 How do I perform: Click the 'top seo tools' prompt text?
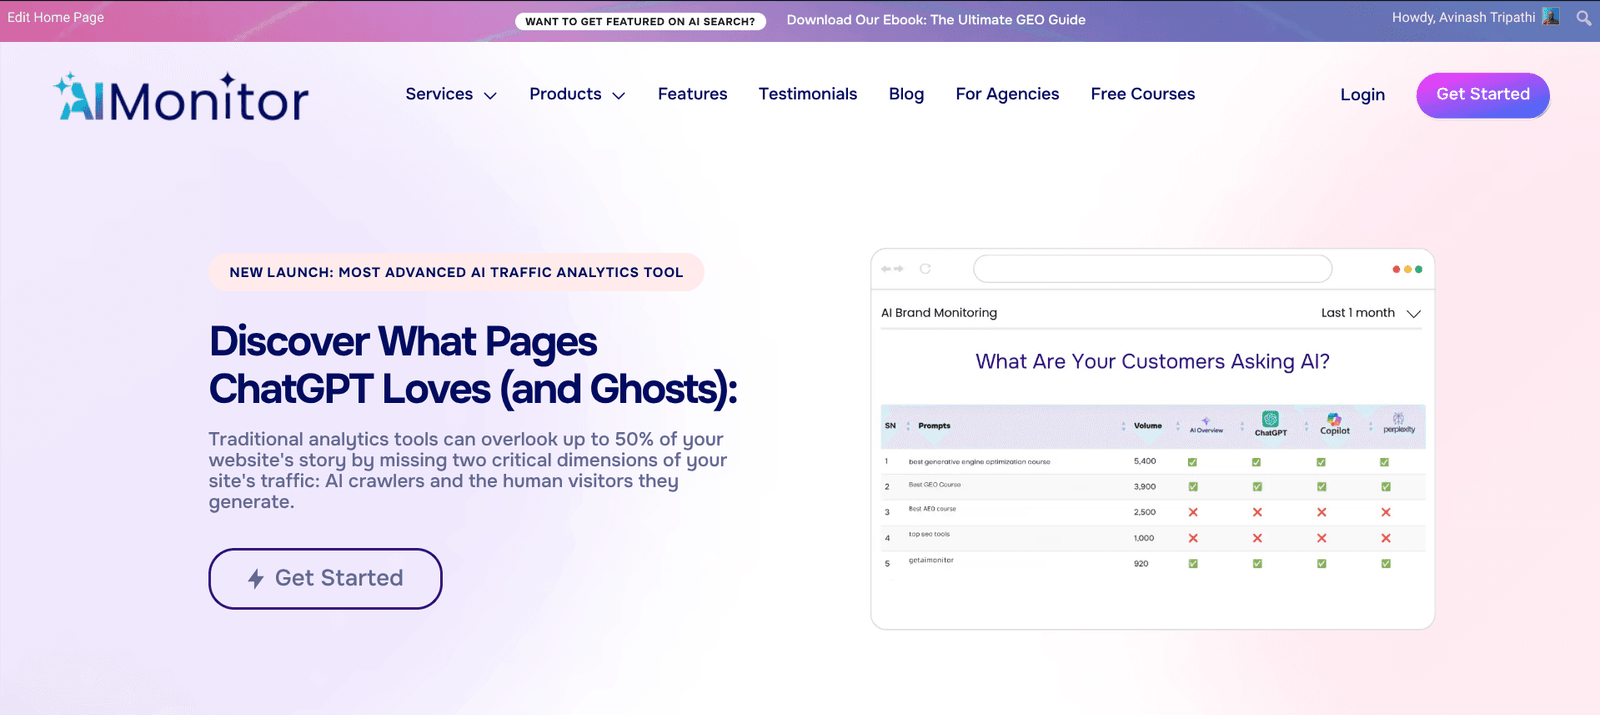tap(929, 534)
